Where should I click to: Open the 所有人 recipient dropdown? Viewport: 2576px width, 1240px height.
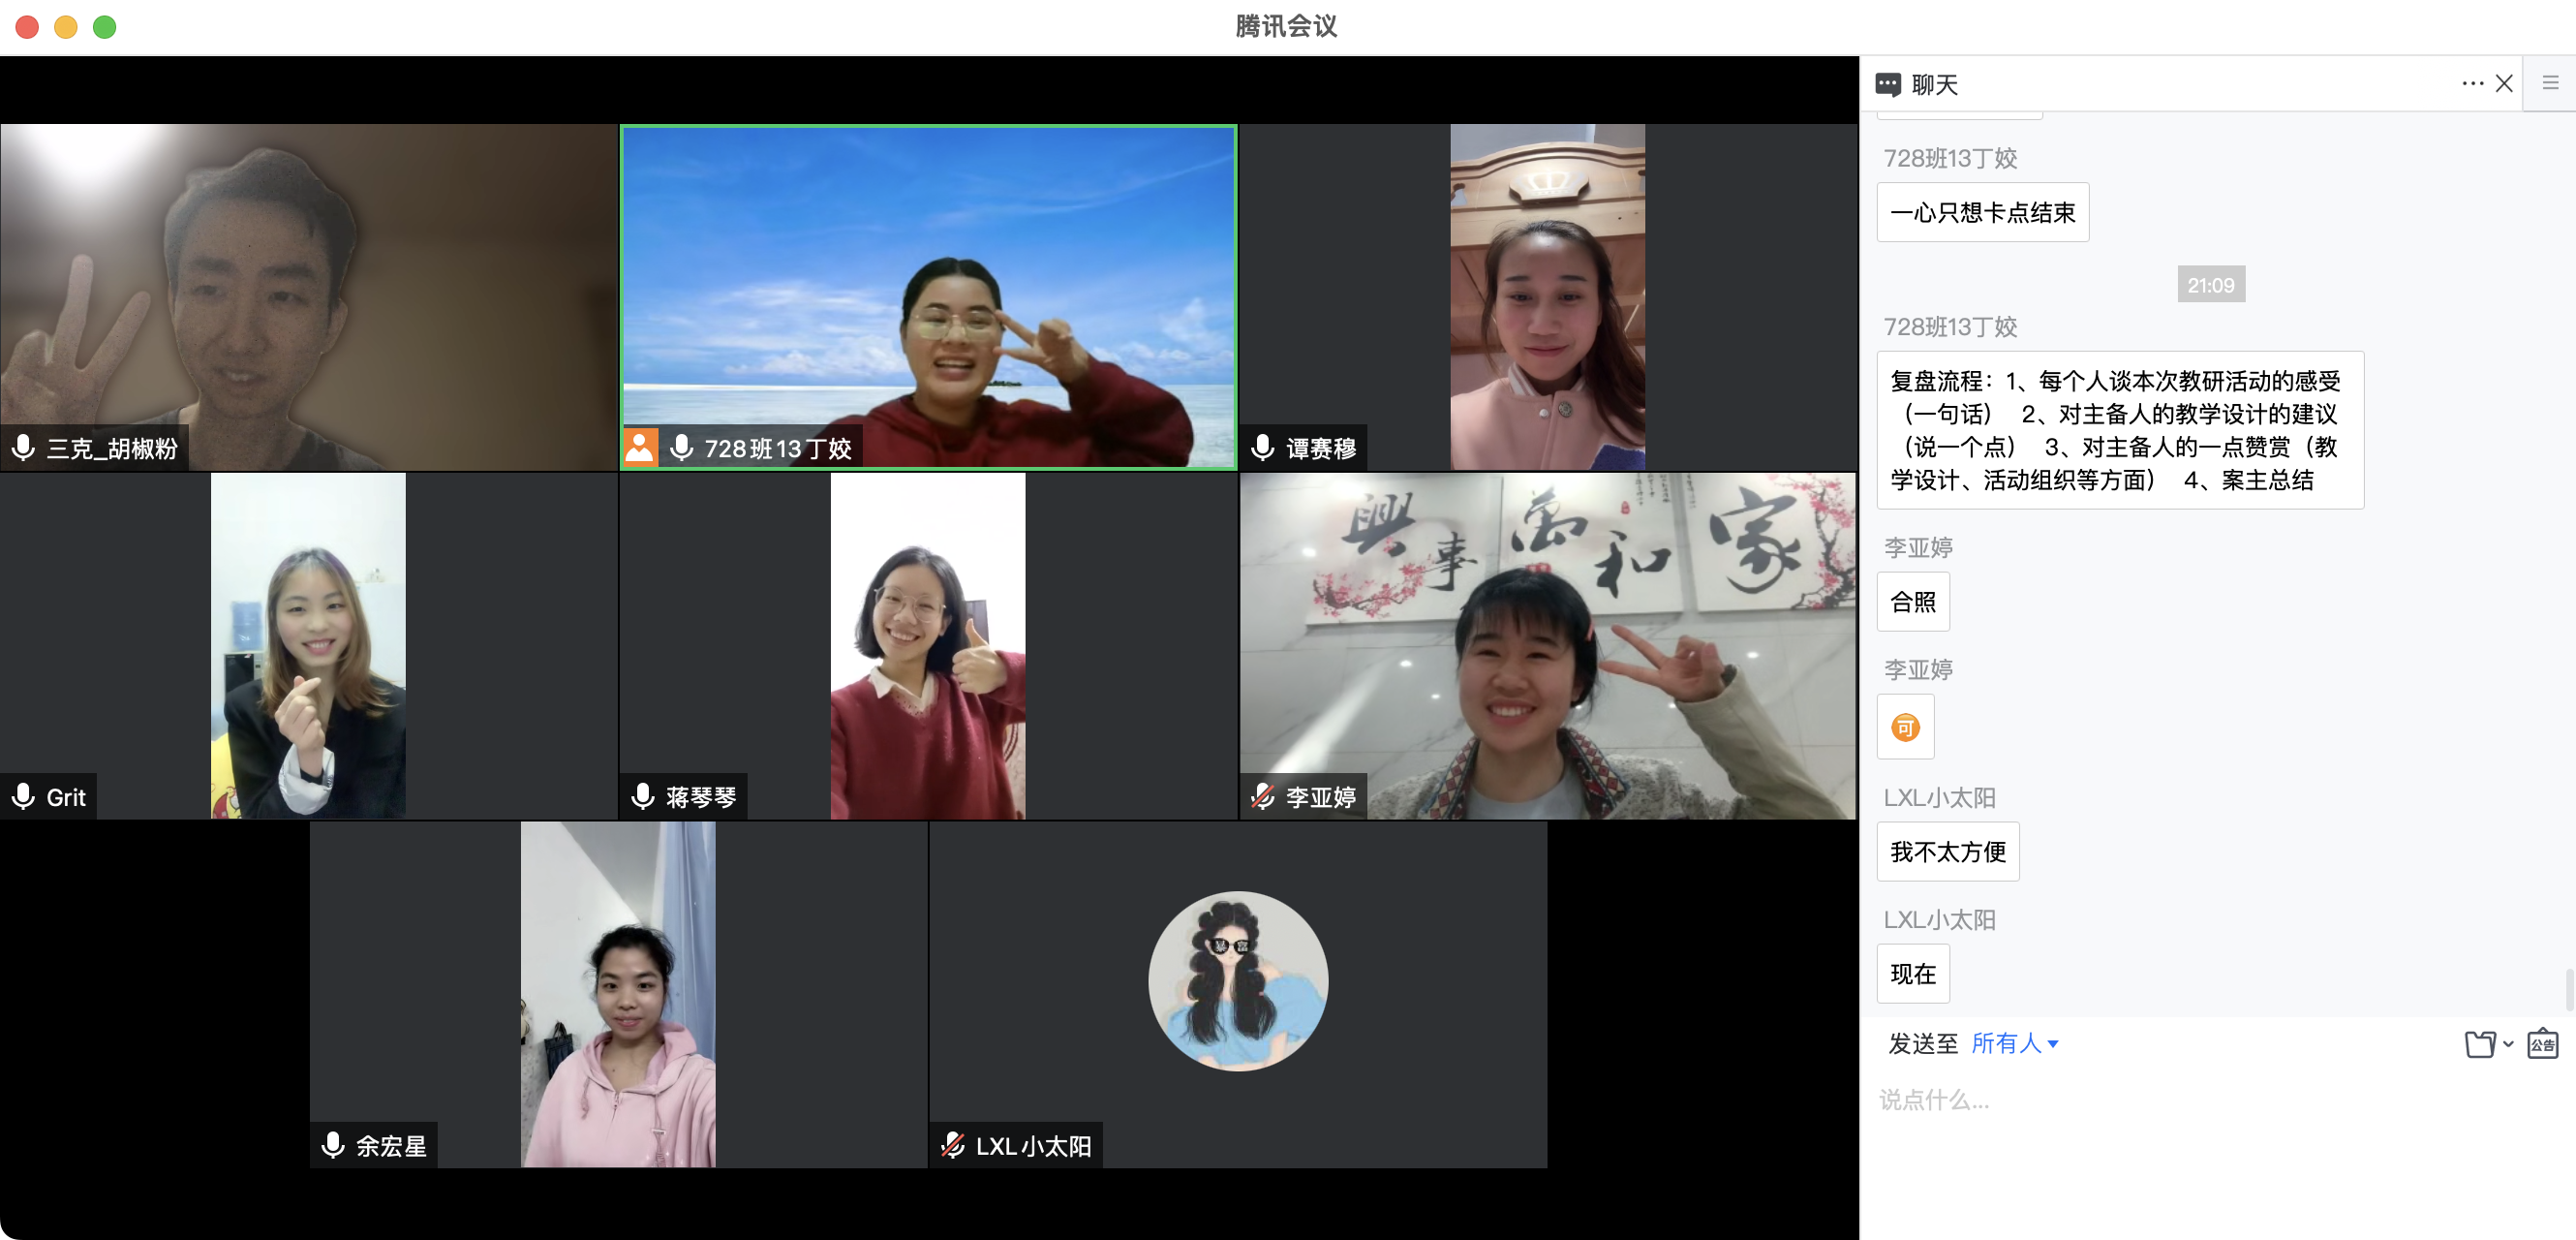click(2006, 1043)
